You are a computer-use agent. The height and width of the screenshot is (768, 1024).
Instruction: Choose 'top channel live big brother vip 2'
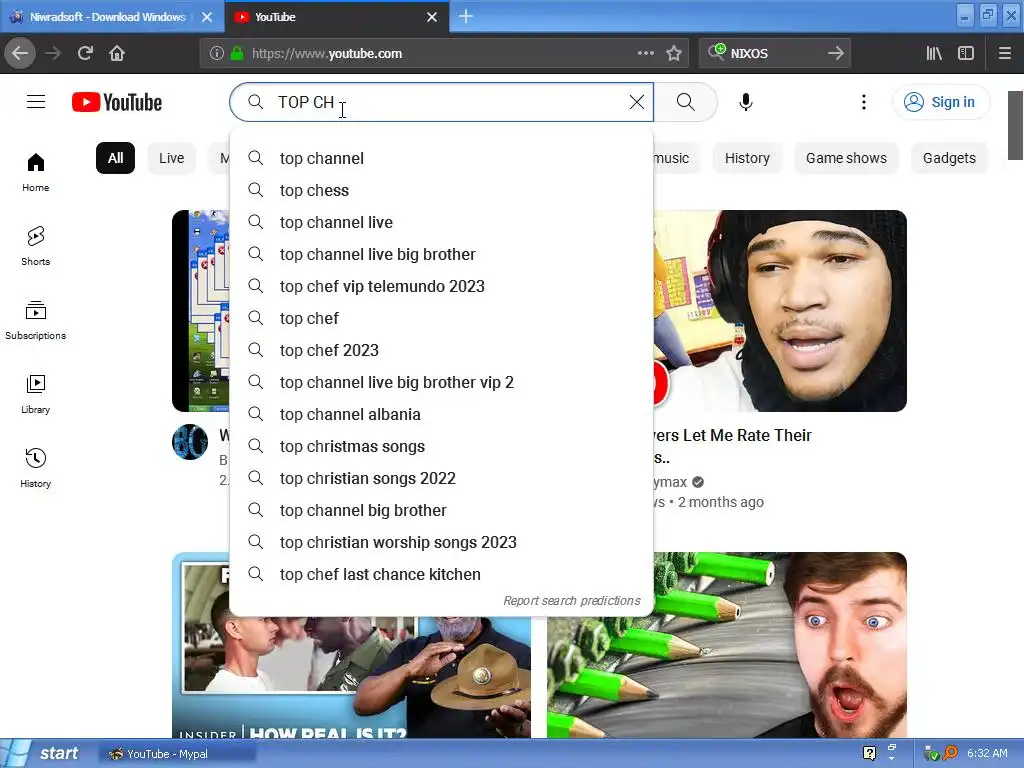coord(441,382)
